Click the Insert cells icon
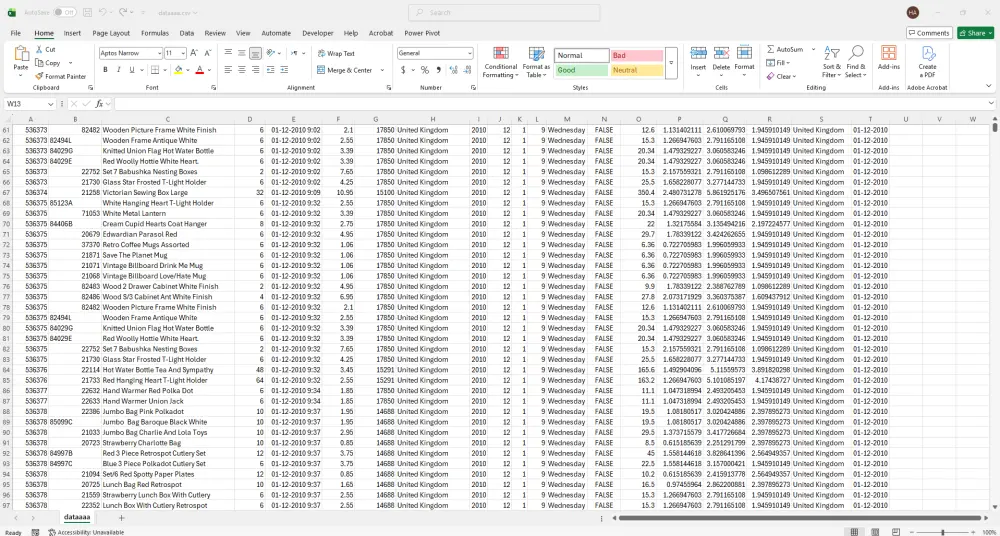The height and width of the screenshot is (536, 1000). pyautogui.click(x=698, y=53)
